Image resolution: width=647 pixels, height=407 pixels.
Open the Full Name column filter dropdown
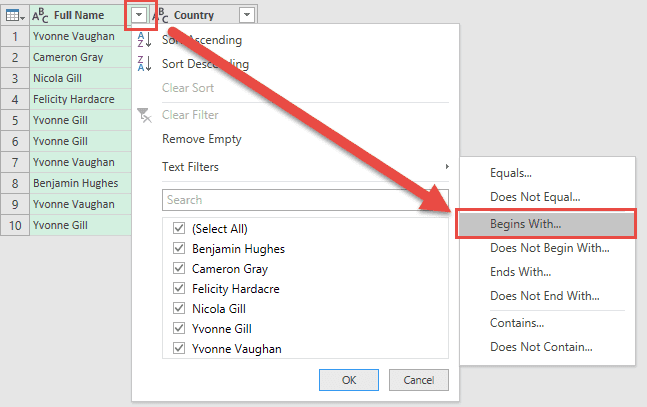pyautogui.click(x=139, y=15)
